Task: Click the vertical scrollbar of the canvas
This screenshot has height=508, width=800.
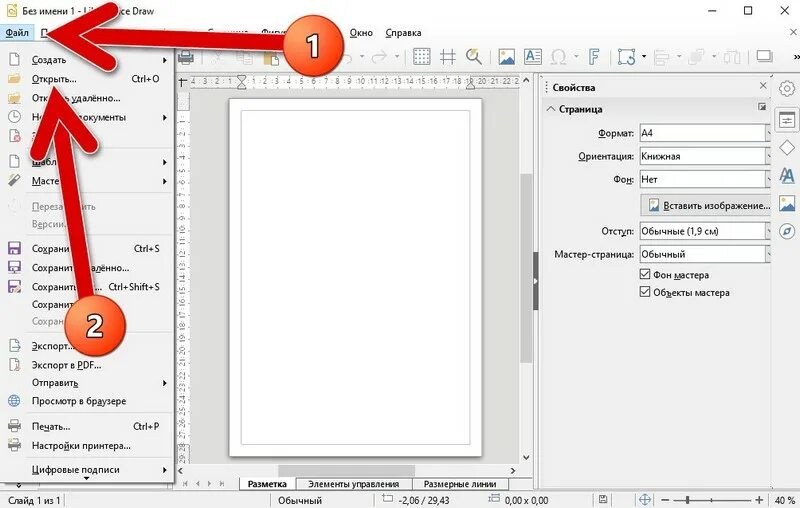Action: coord(526,268)
